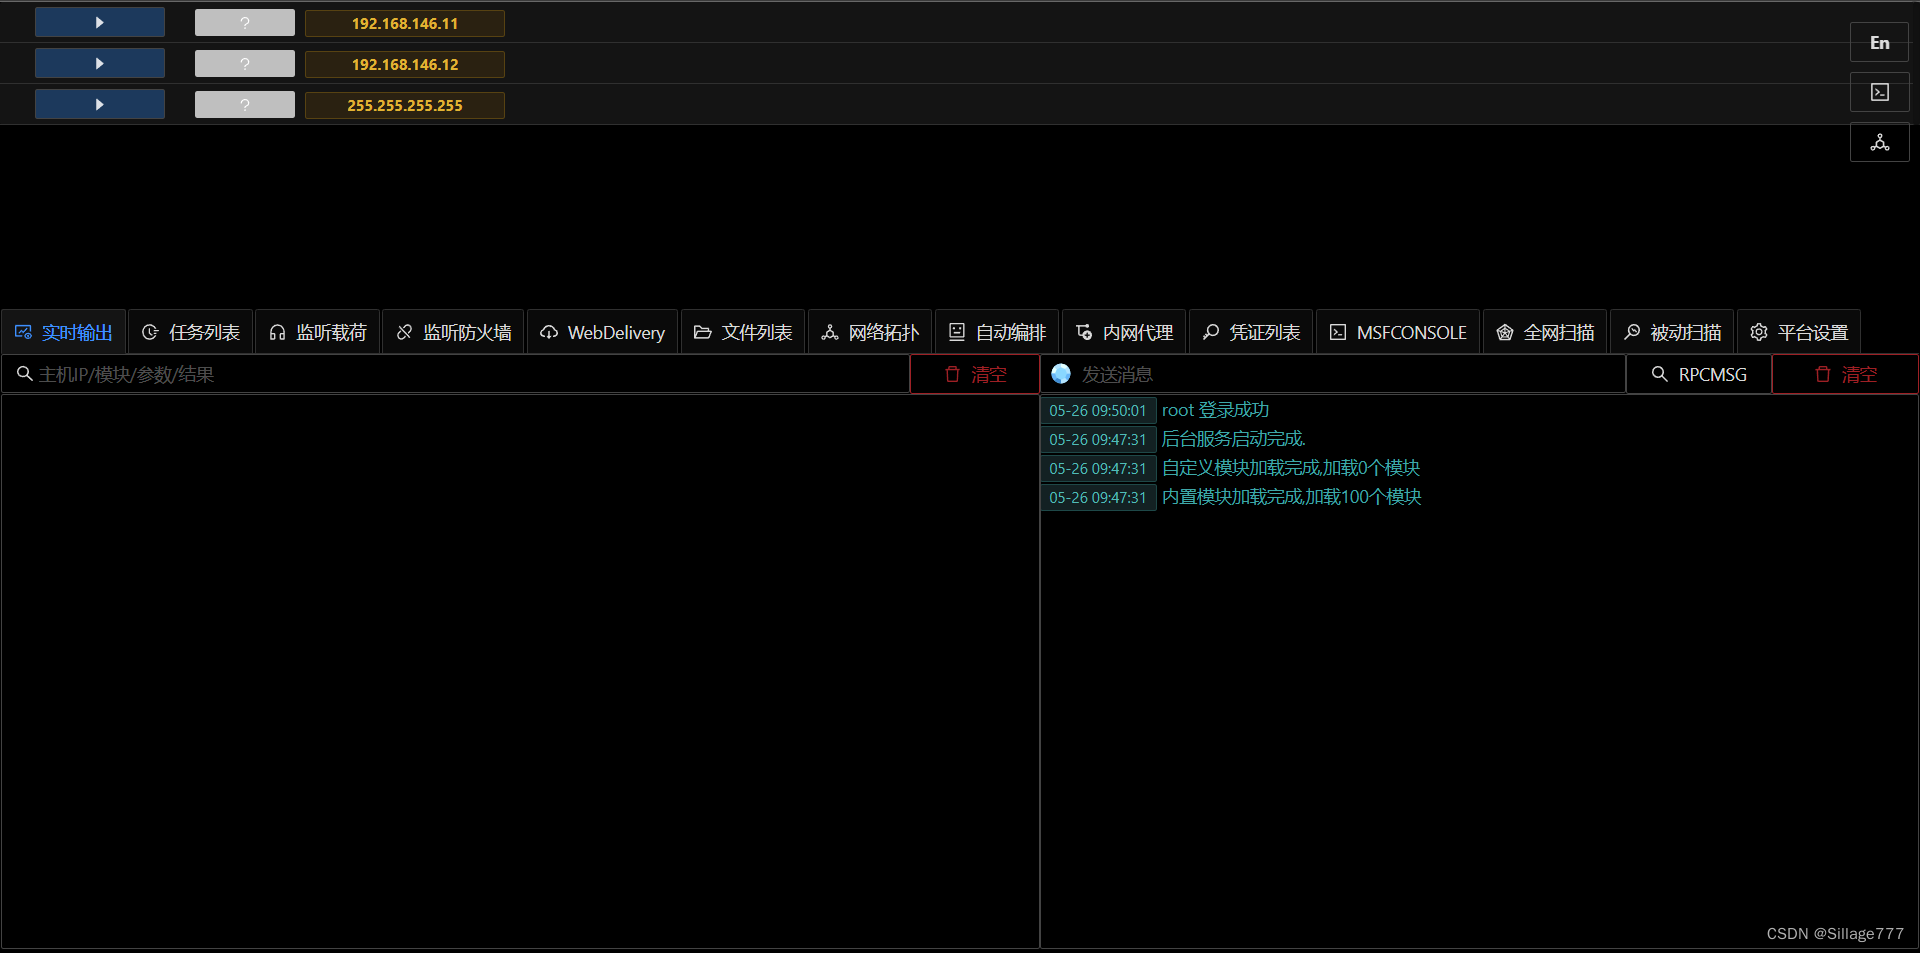
Task: Open the 任务列表 tab
Action: point(190,332)
